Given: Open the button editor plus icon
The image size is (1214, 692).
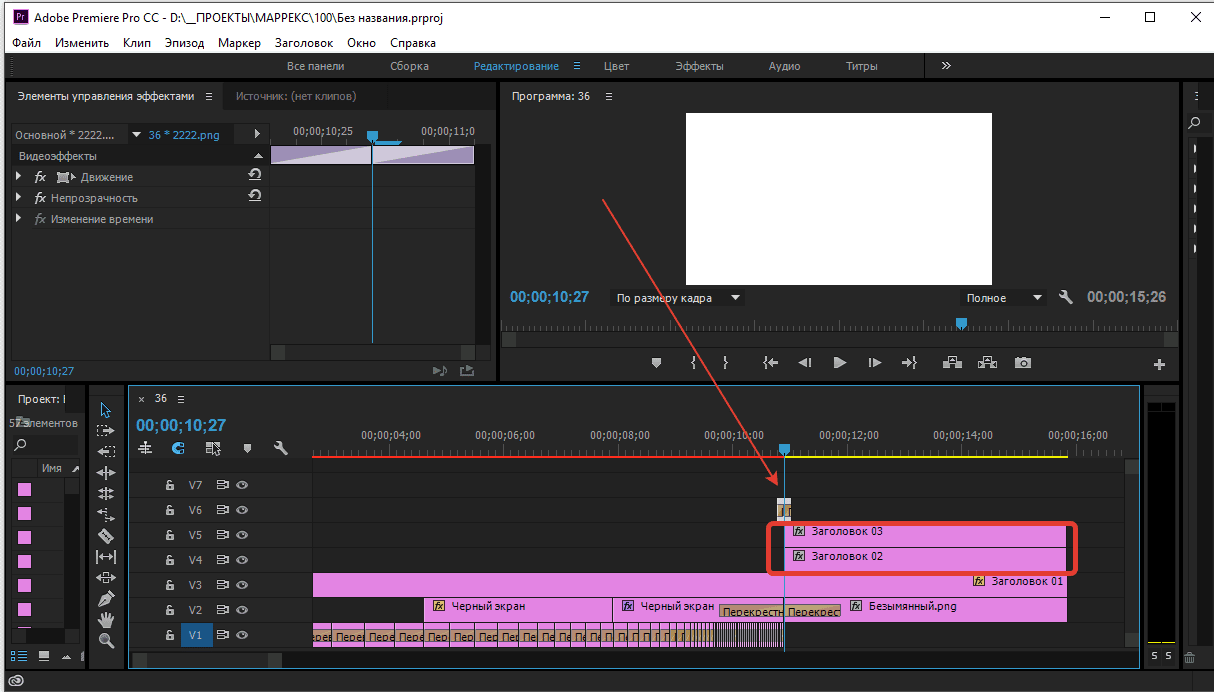Looking at the screenshot, I should (1160, 365).
